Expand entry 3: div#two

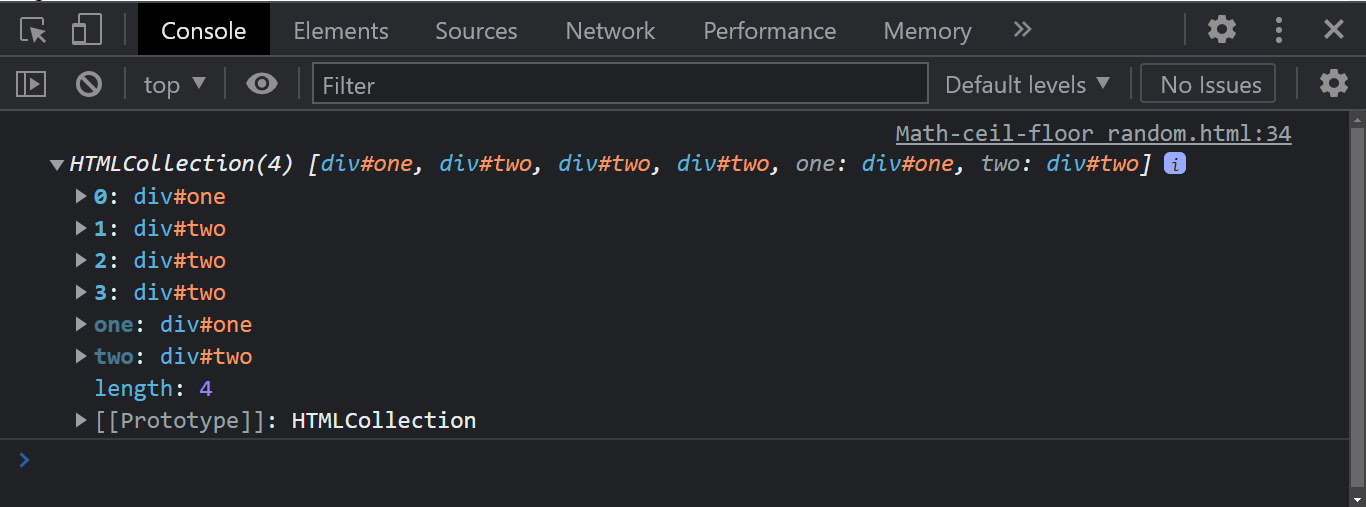click(82, 293)
